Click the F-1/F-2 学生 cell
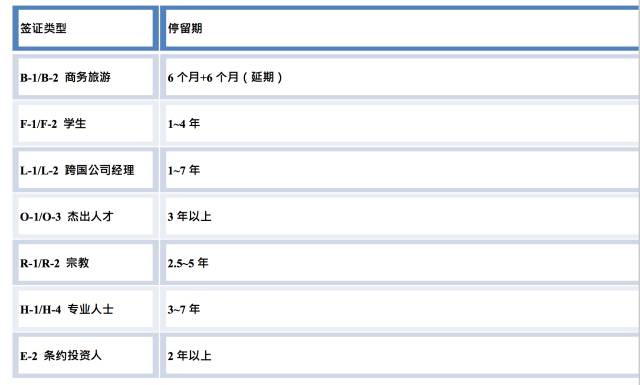This screenshot has height=385, width=640. point(85,123)
